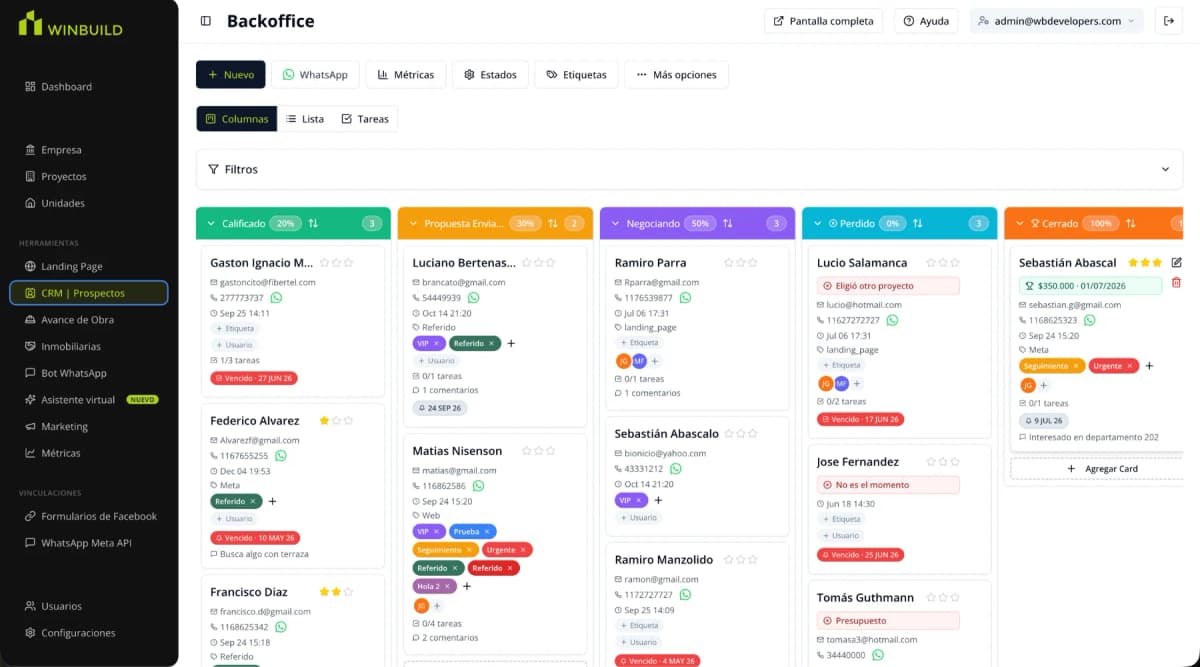The image size is (1200, 667).
Task: Rate Gaston Ignacio with the star rating
Action: 336,263
